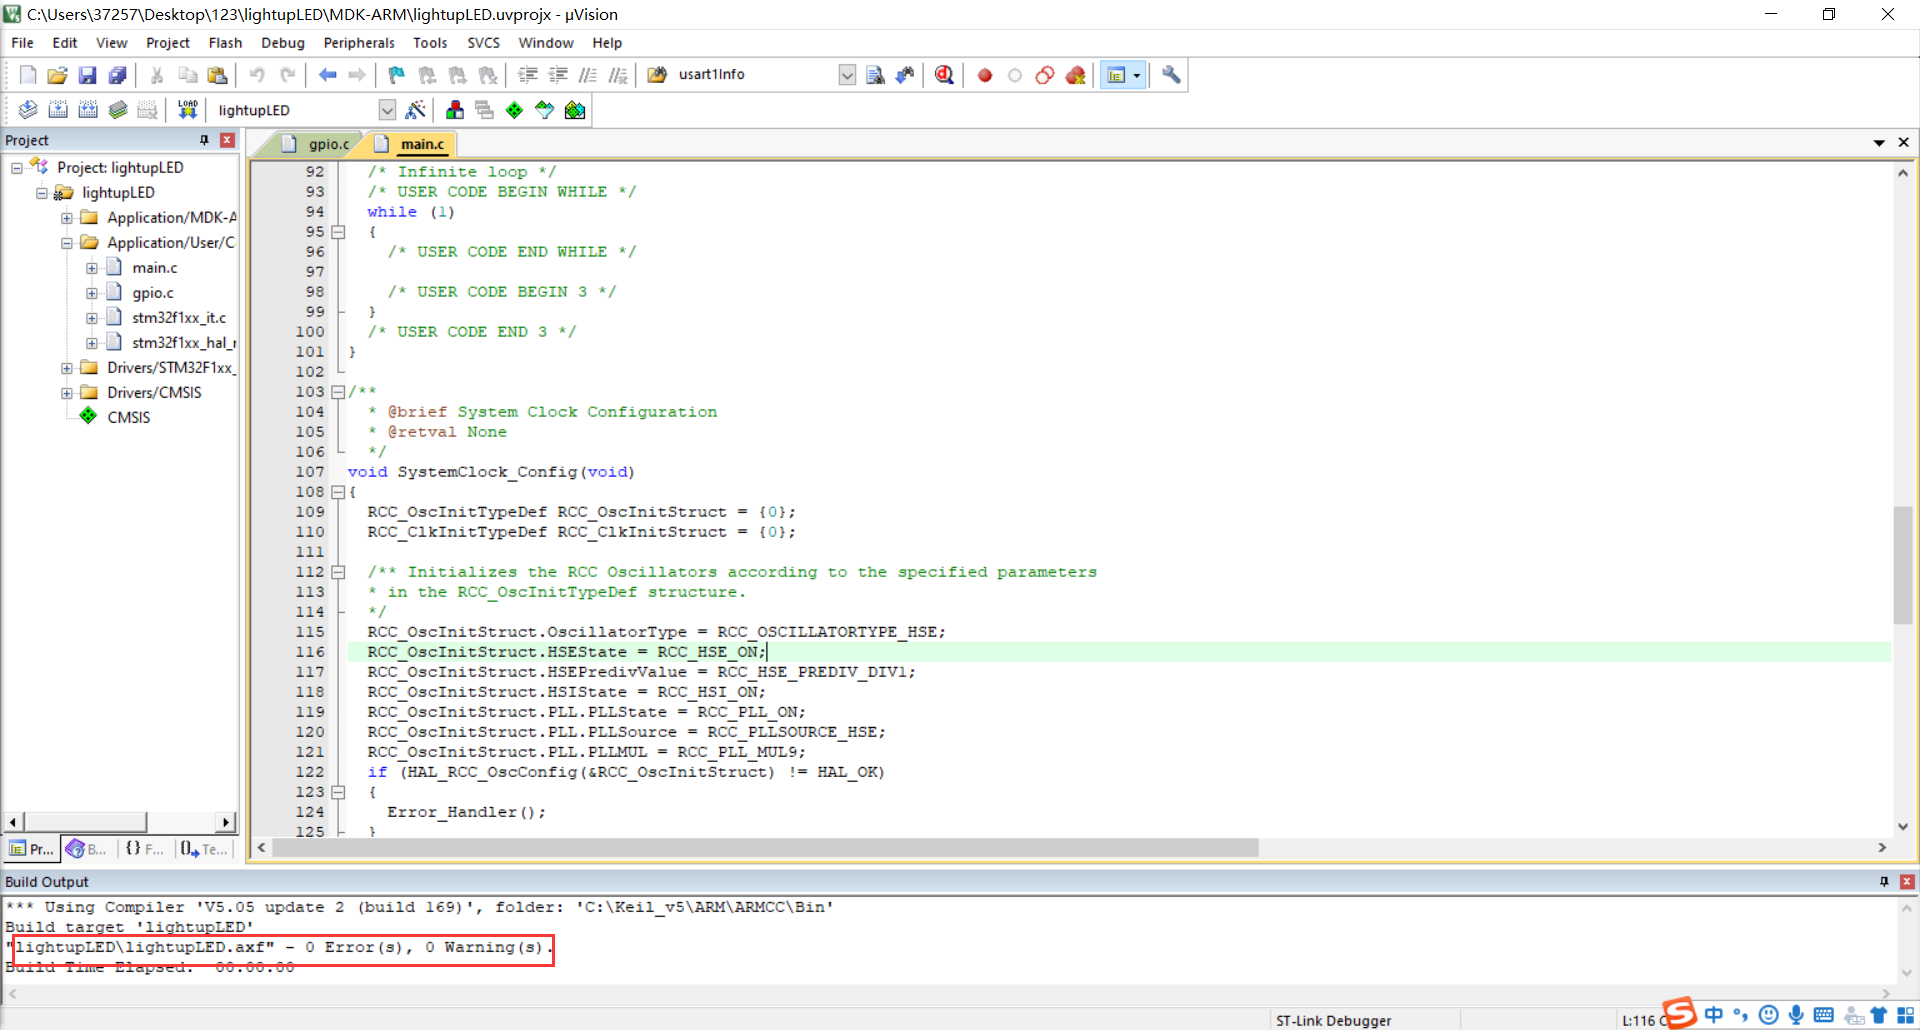Click the editor vertical scrollbar thumb
This screenshot has height=1030, width=1920.
1903,565
